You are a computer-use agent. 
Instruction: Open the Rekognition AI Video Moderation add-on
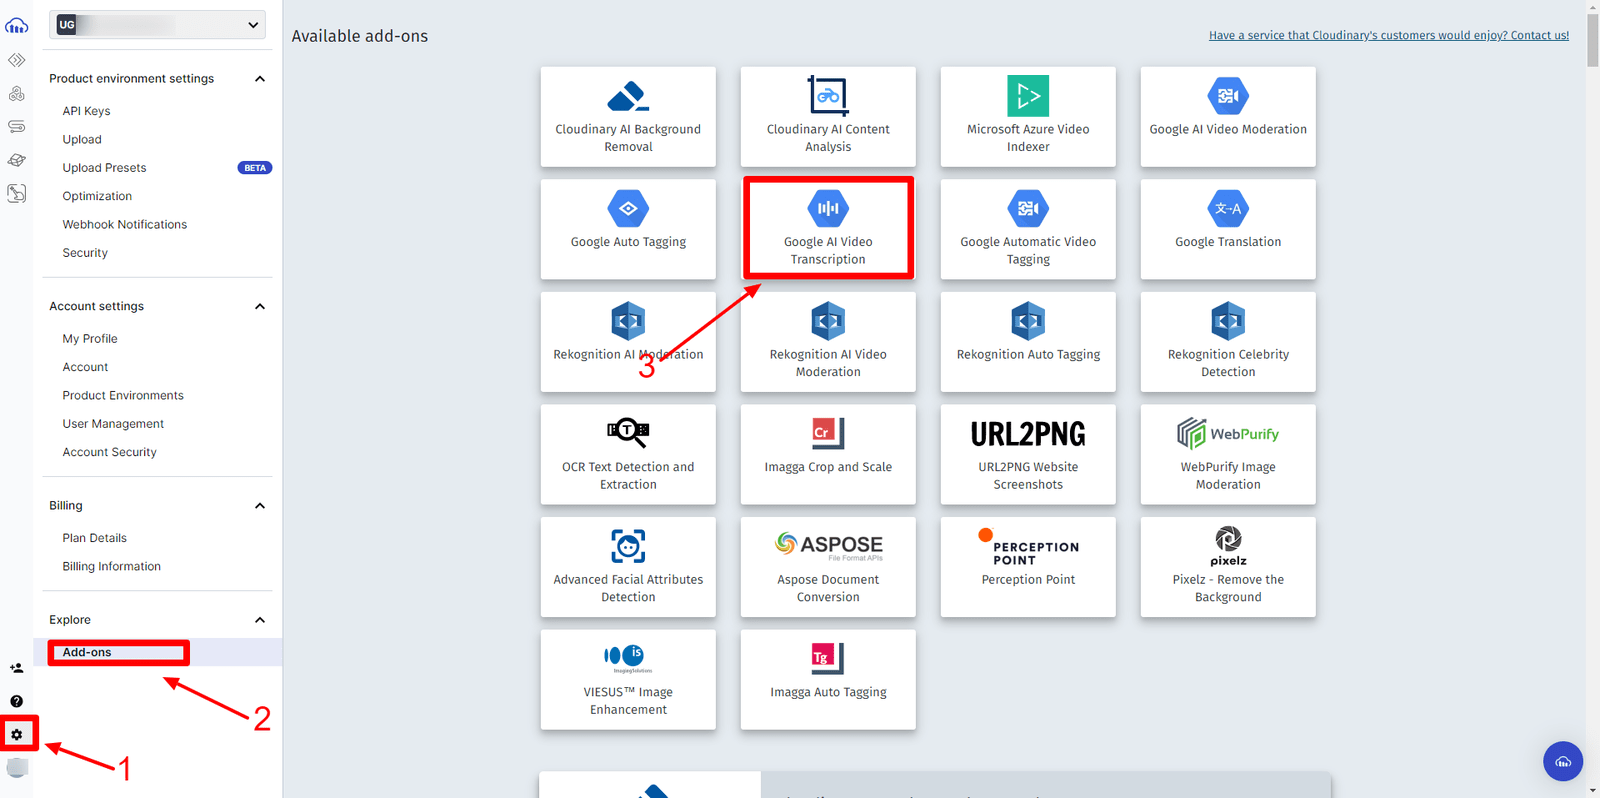[x=828, y=342]
